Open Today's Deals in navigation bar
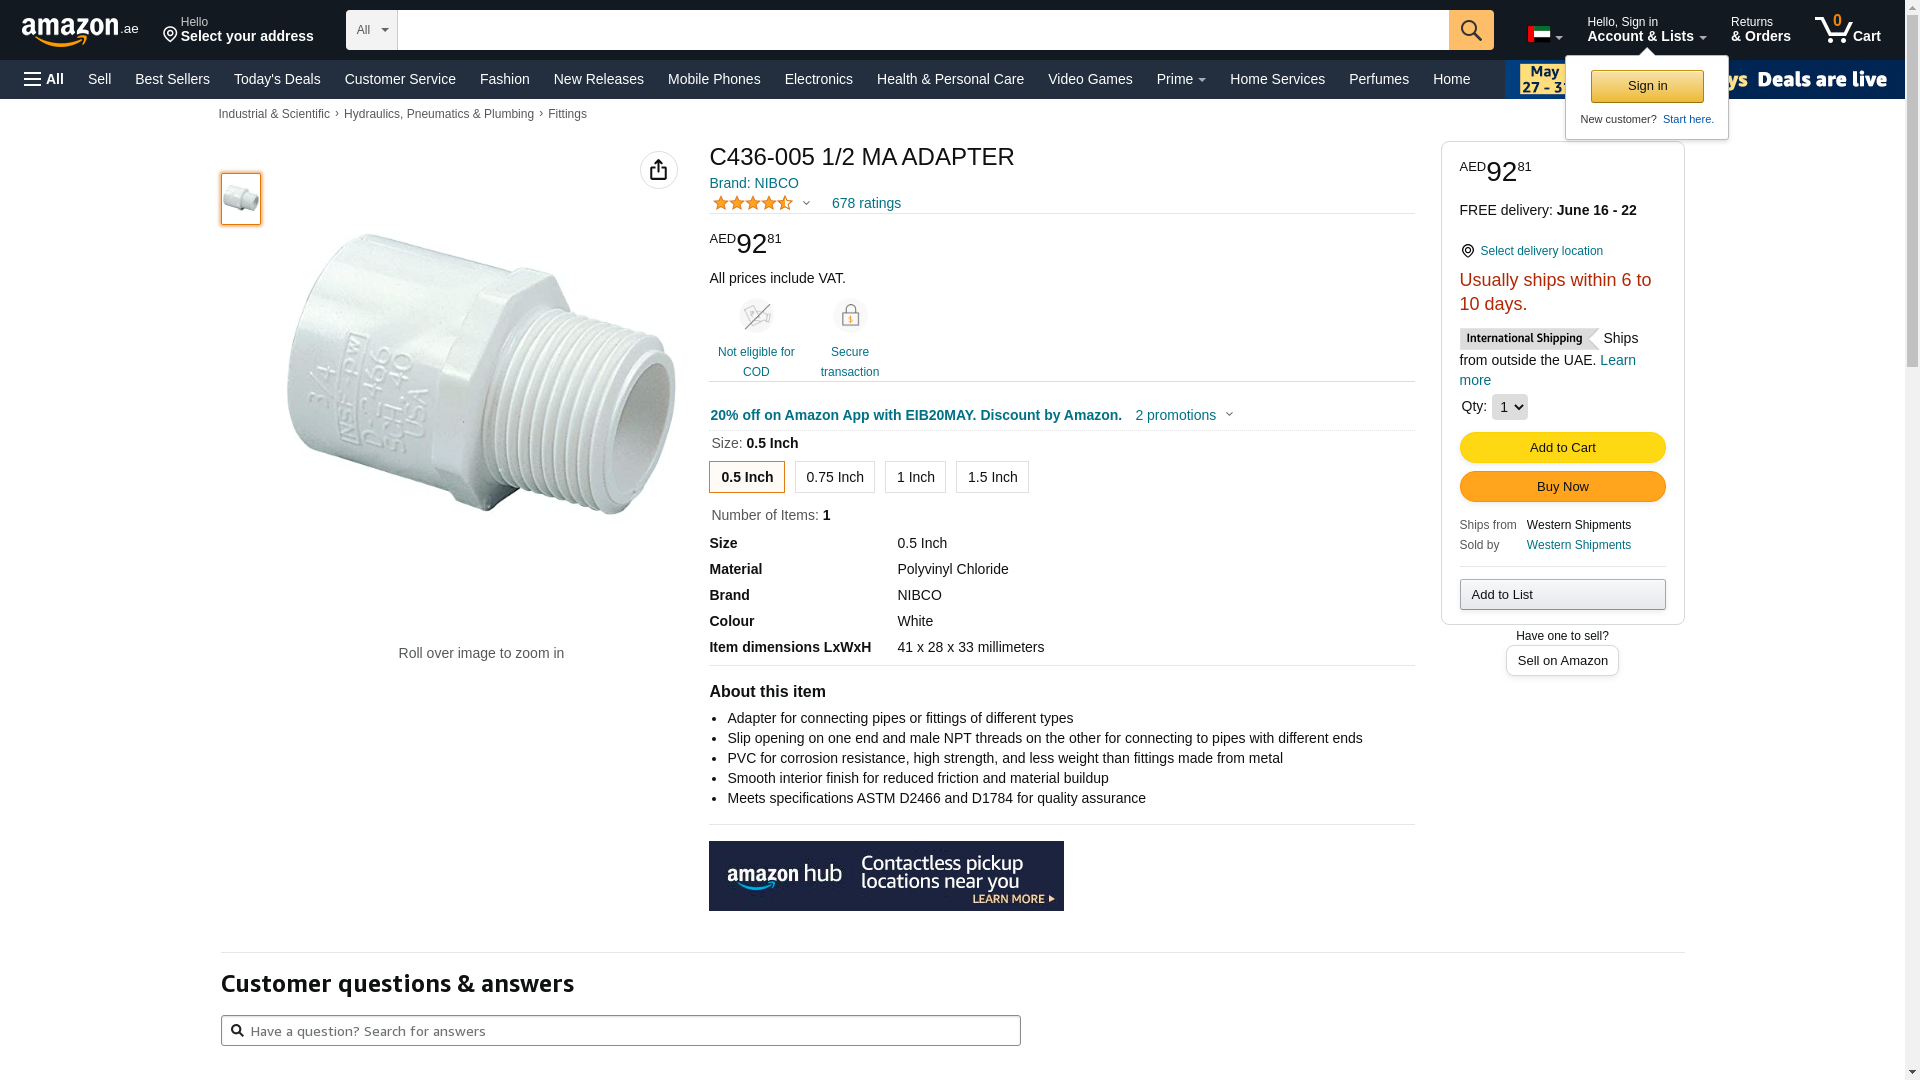This screenshot has height=1080, width=1920. tap(277, 79)
